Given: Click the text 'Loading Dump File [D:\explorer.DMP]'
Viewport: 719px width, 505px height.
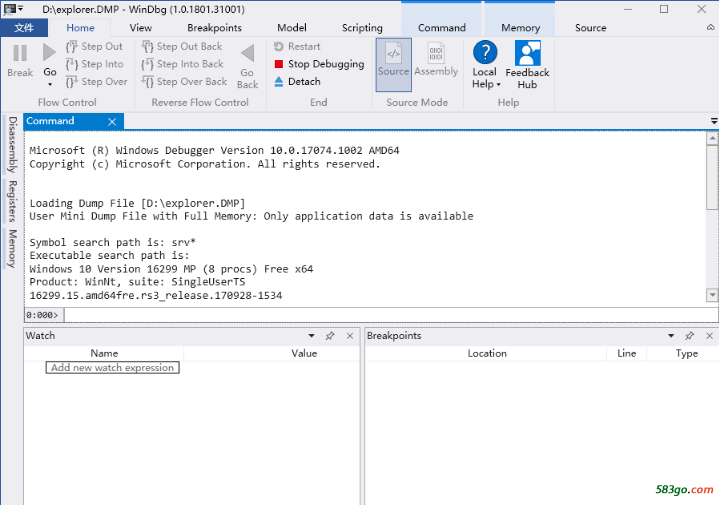Looking at the screenshot, I should click(x=138, y=203).
